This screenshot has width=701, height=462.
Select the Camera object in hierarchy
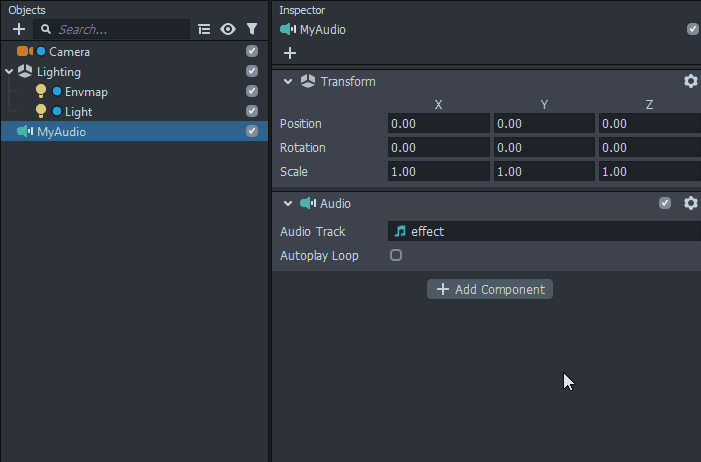pyautogui.click(x=69, y=51)
